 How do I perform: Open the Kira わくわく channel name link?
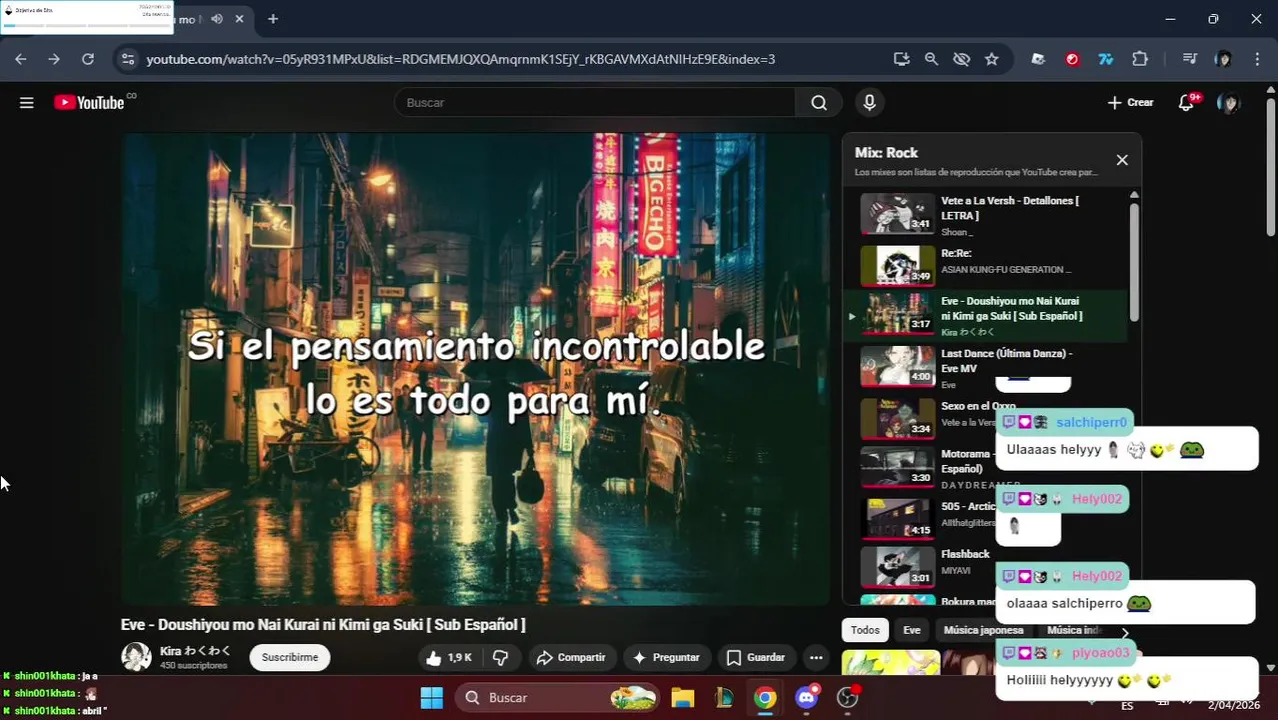tap(195, 651)
